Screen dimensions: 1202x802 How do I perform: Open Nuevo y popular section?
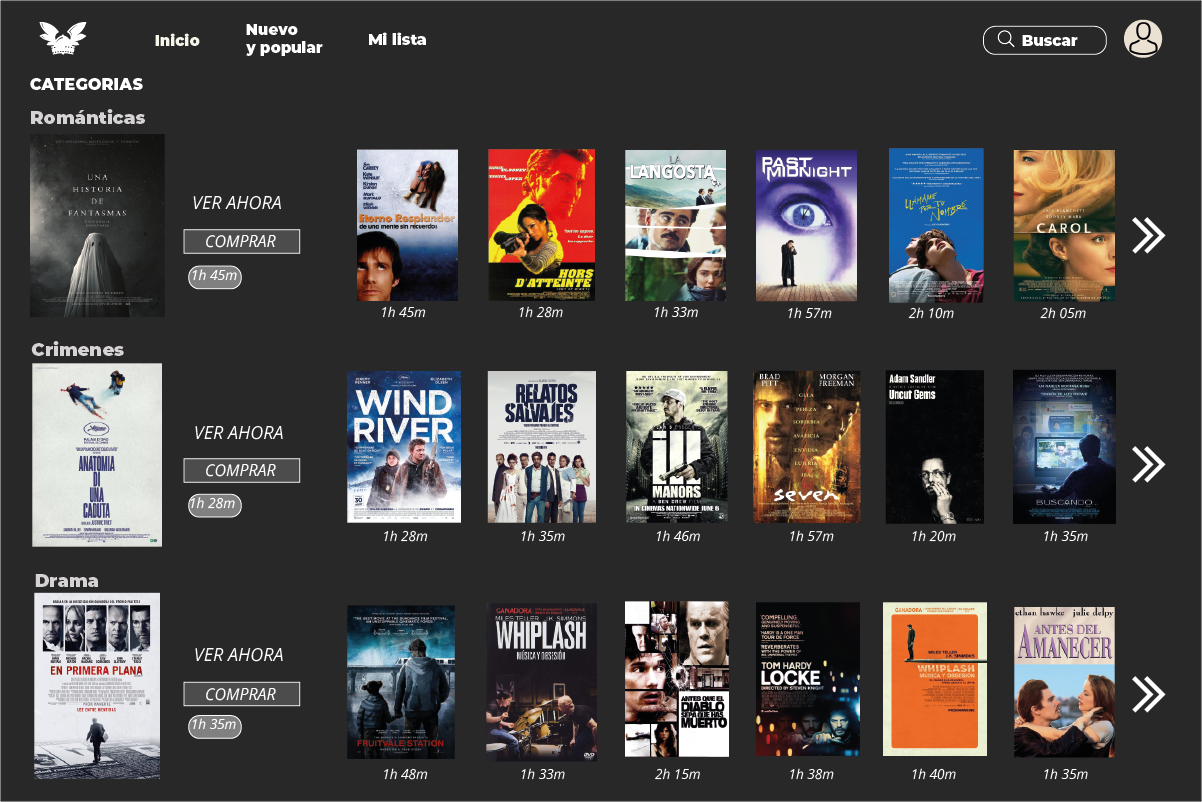[284, 39]
